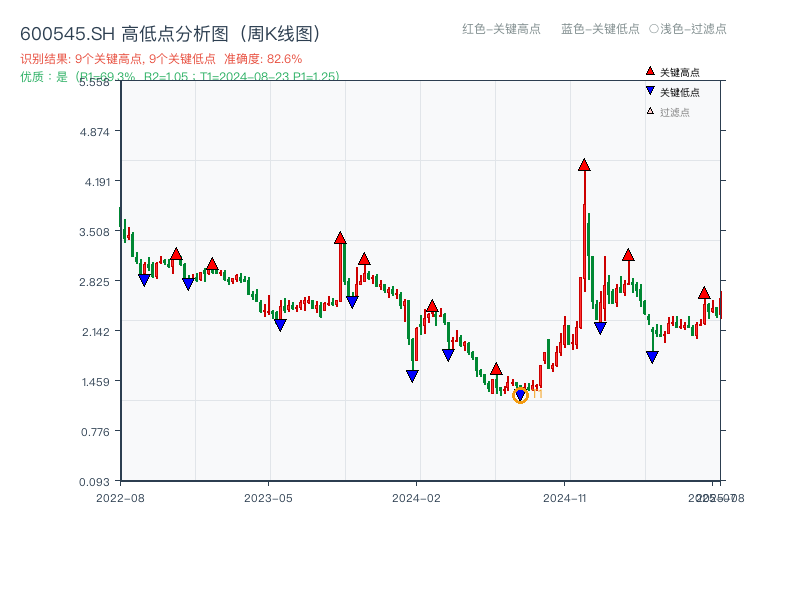Click the red 关键高点 legend triangle icon
The image size is (800, 600).
pyautogui.click(x=650, y=71)
